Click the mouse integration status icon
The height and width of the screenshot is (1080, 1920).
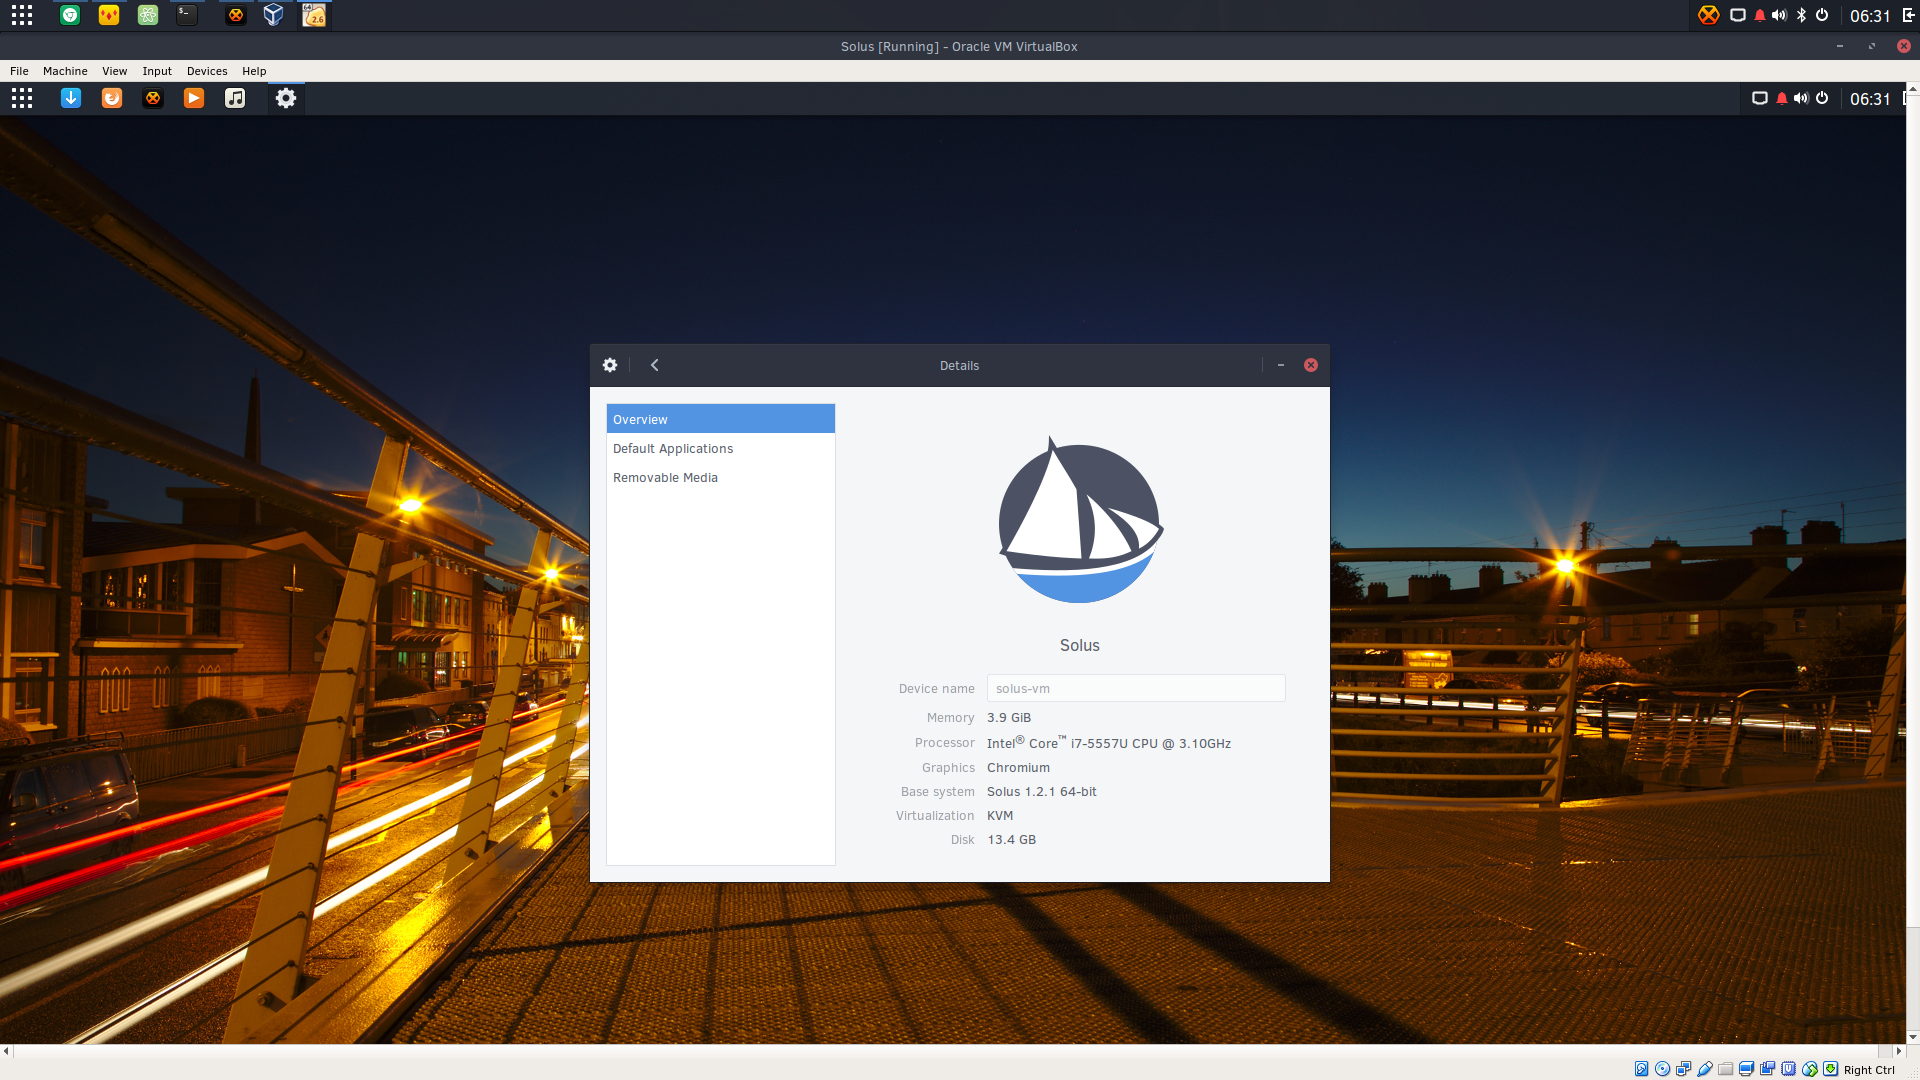1810,1069
